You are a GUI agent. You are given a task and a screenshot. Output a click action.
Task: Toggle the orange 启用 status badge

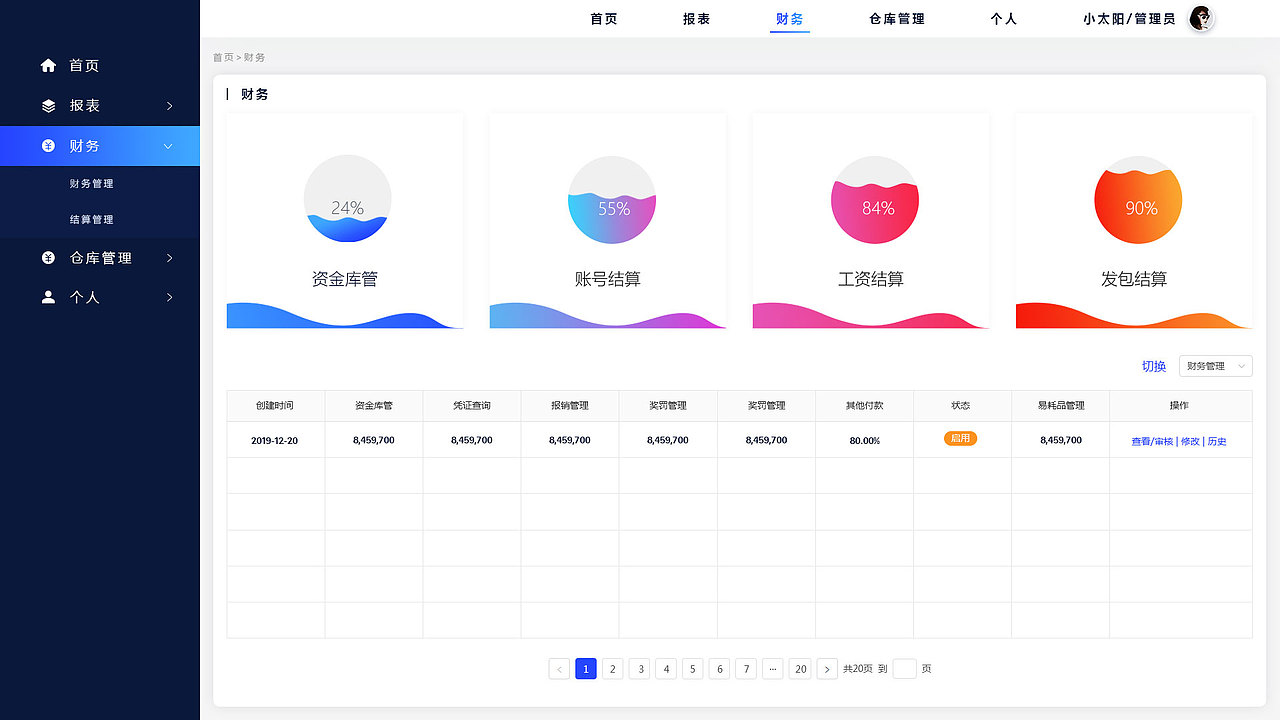961,438
